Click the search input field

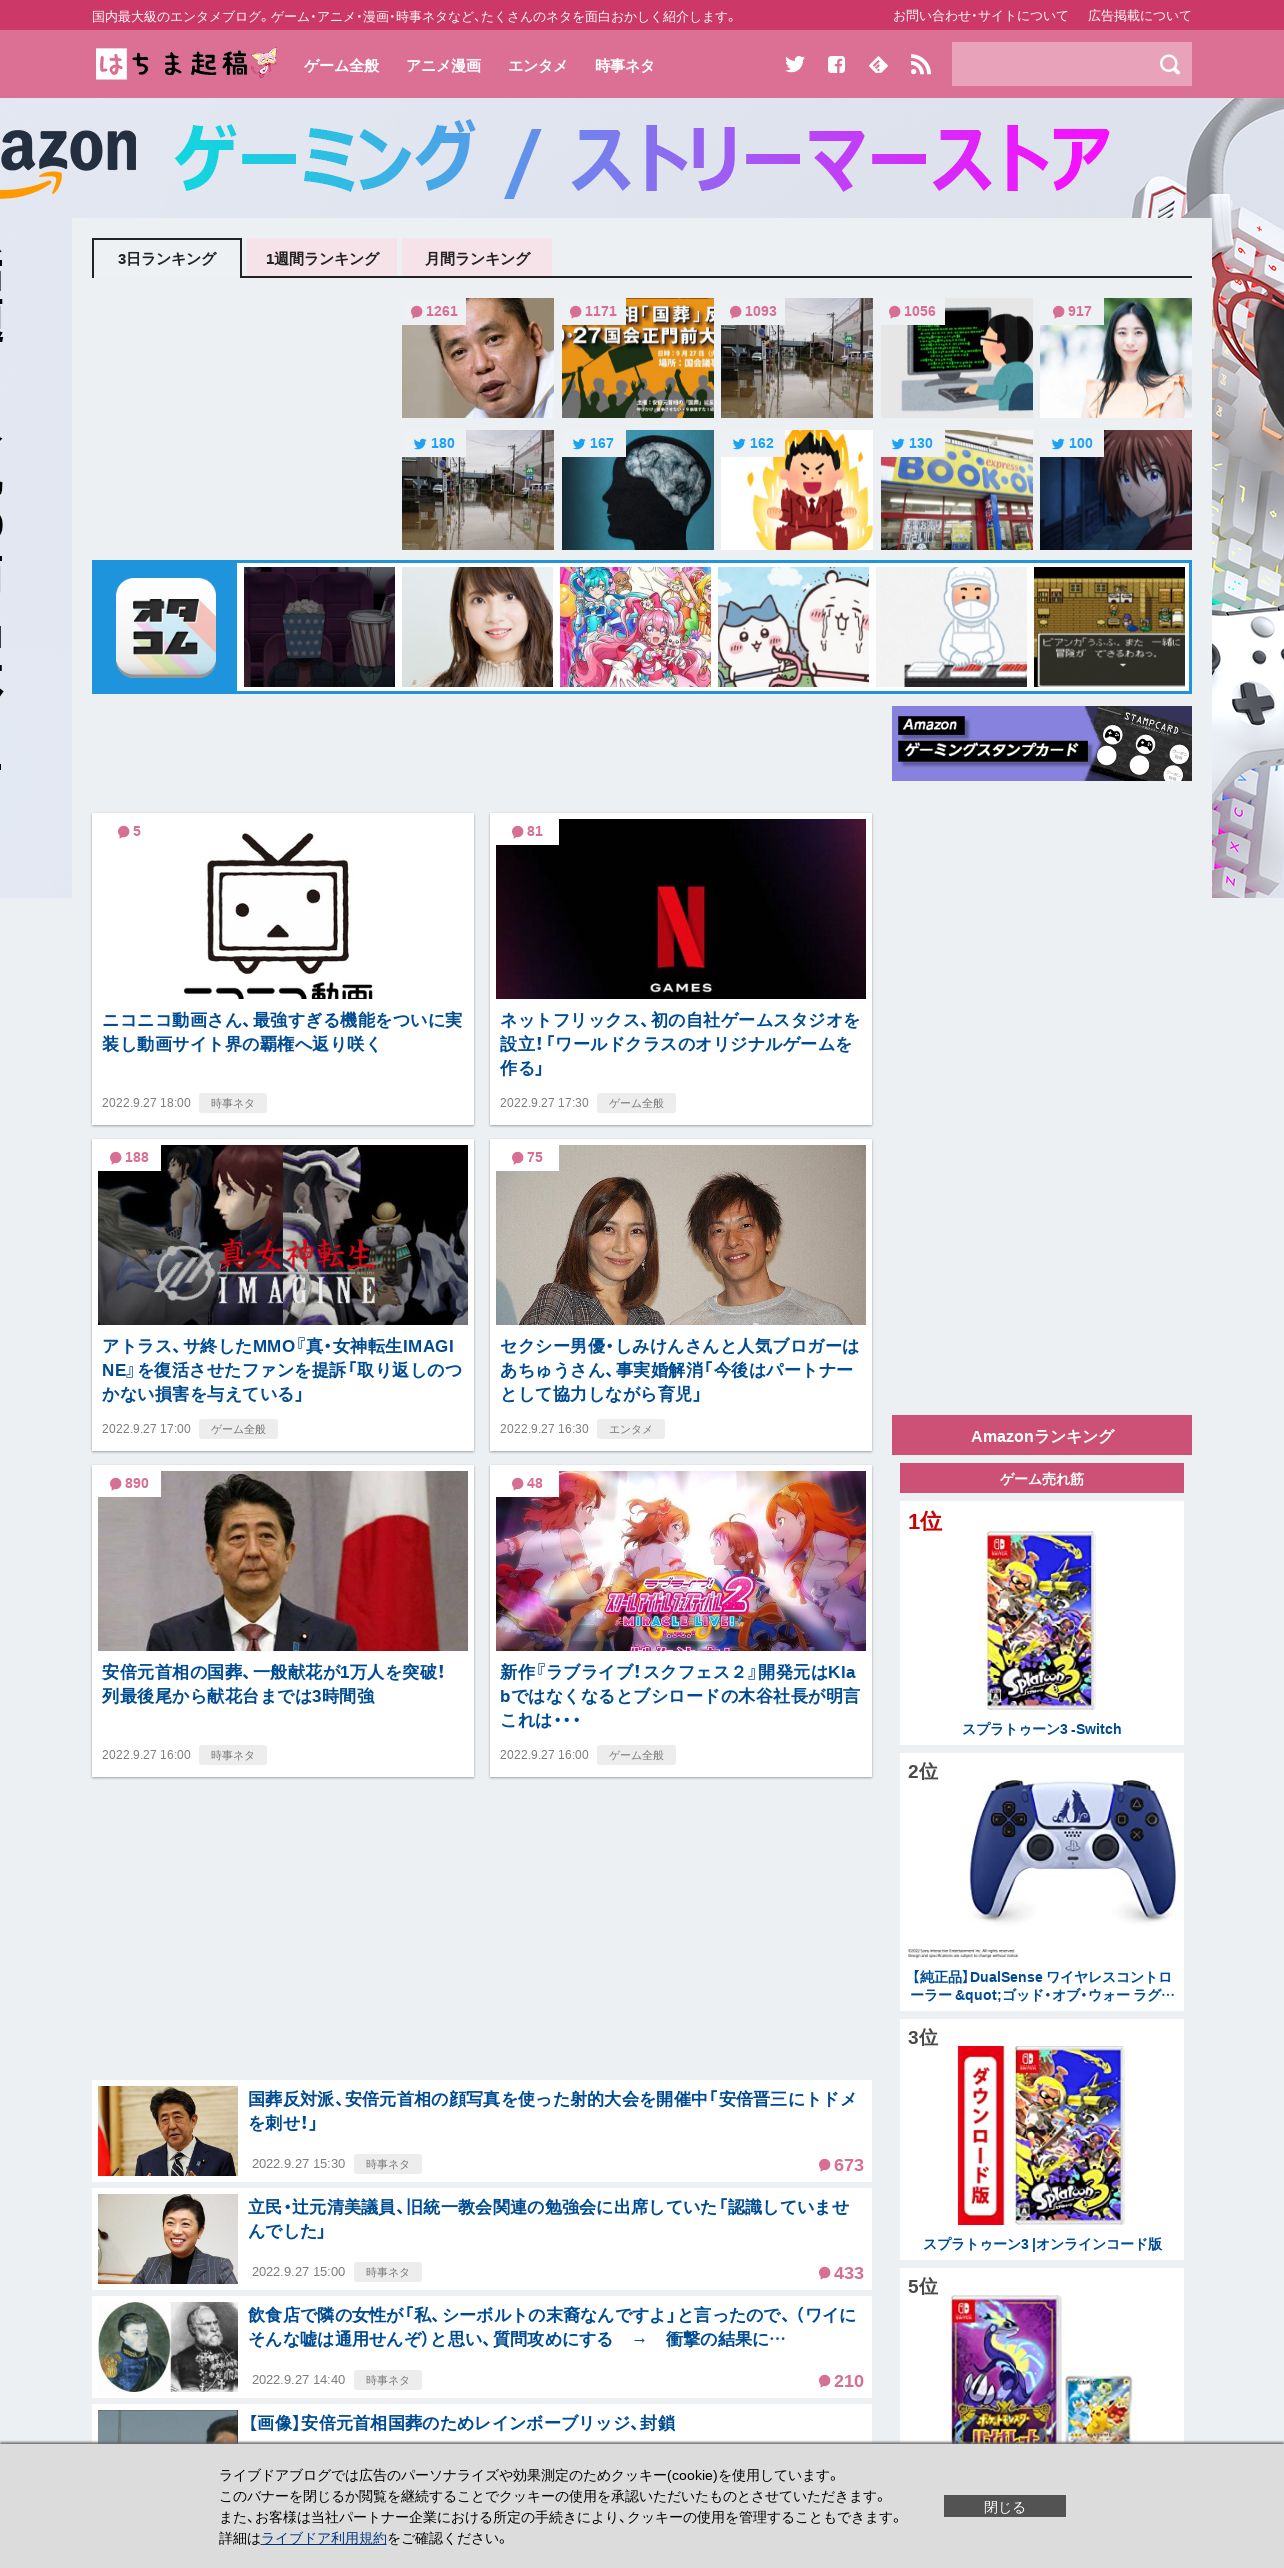pyautogui.click(x=1050, y=65)
